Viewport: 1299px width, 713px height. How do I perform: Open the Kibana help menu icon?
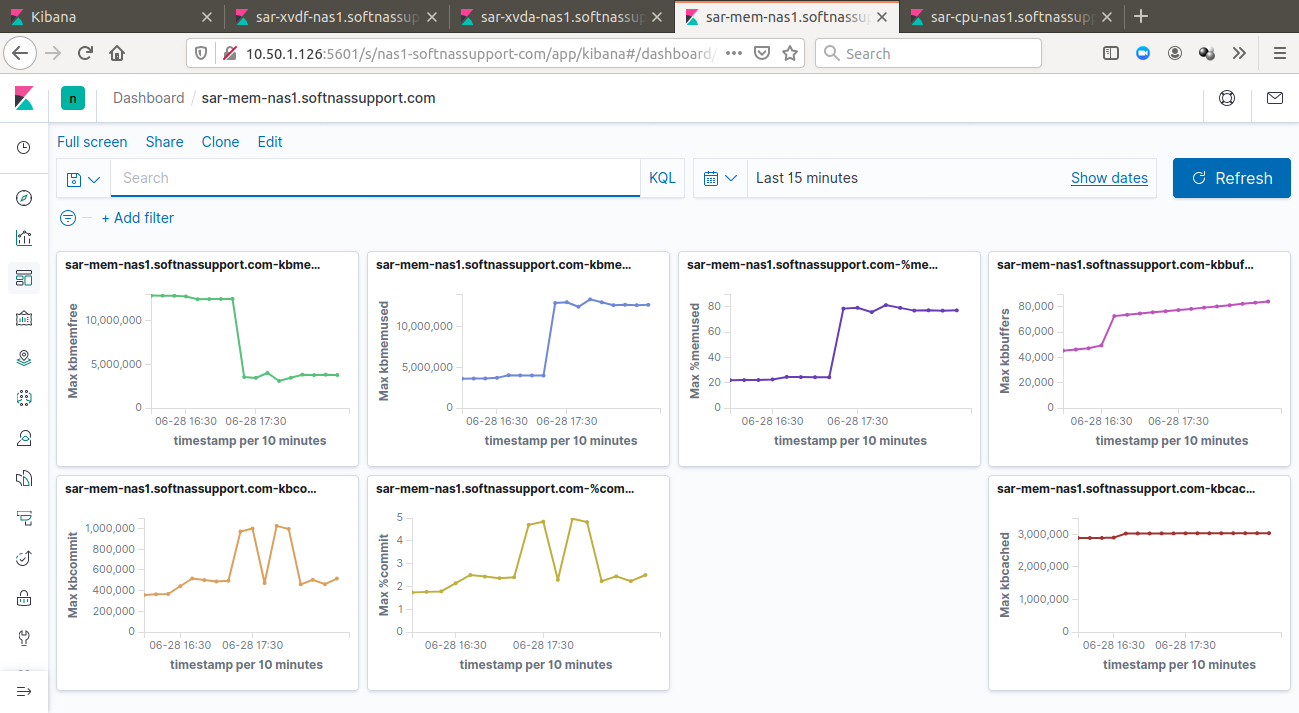point(1226,98)
